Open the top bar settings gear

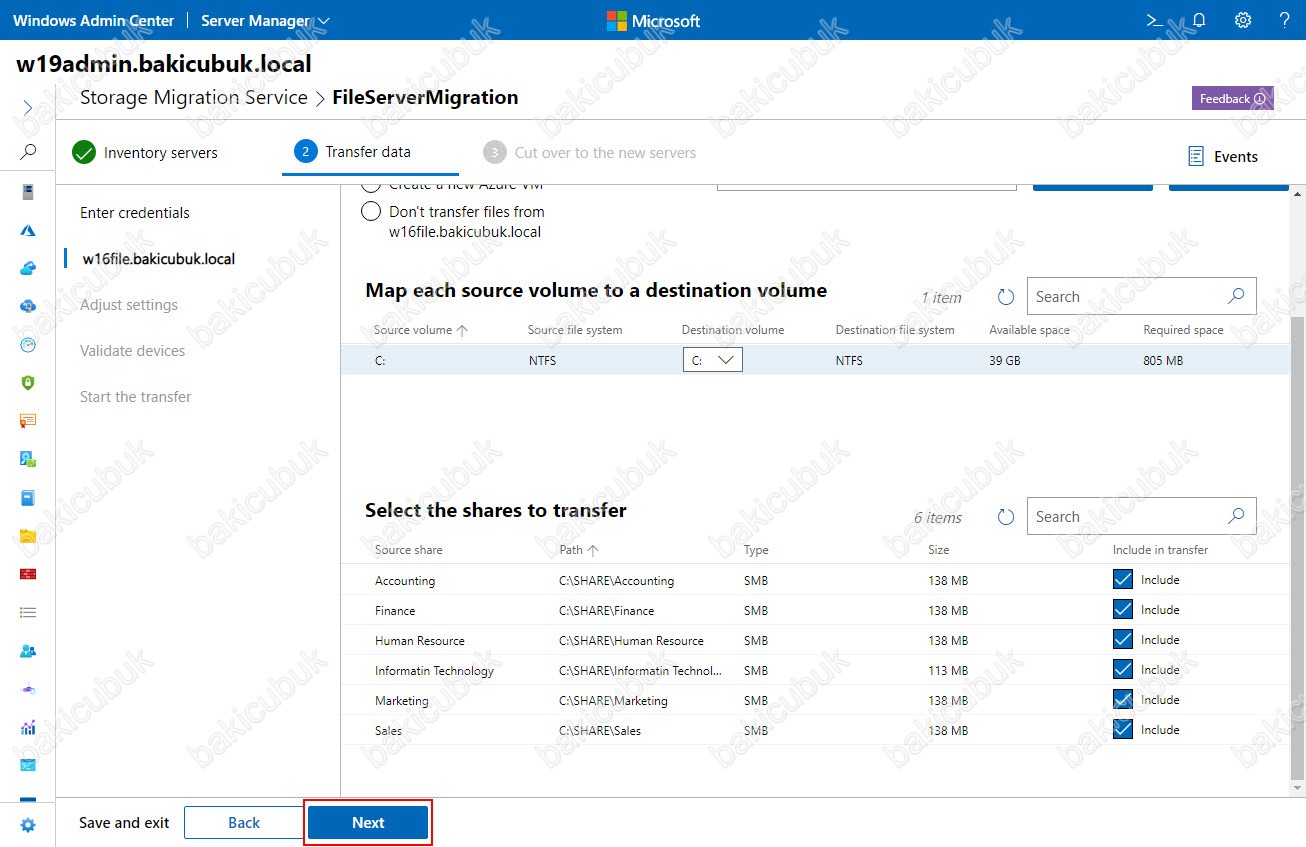1243,20
